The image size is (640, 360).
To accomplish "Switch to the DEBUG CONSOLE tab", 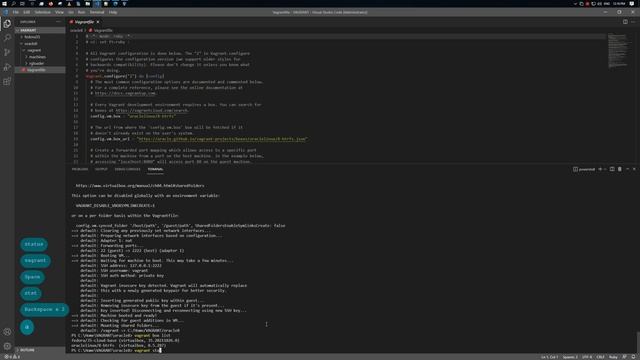I will [127, 169].
